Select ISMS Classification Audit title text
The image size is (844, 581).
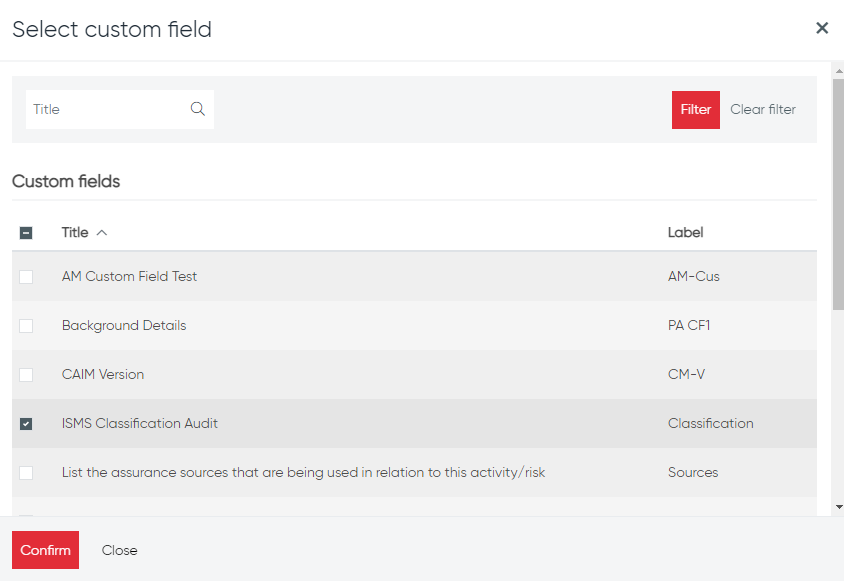[x=139, y=423]
